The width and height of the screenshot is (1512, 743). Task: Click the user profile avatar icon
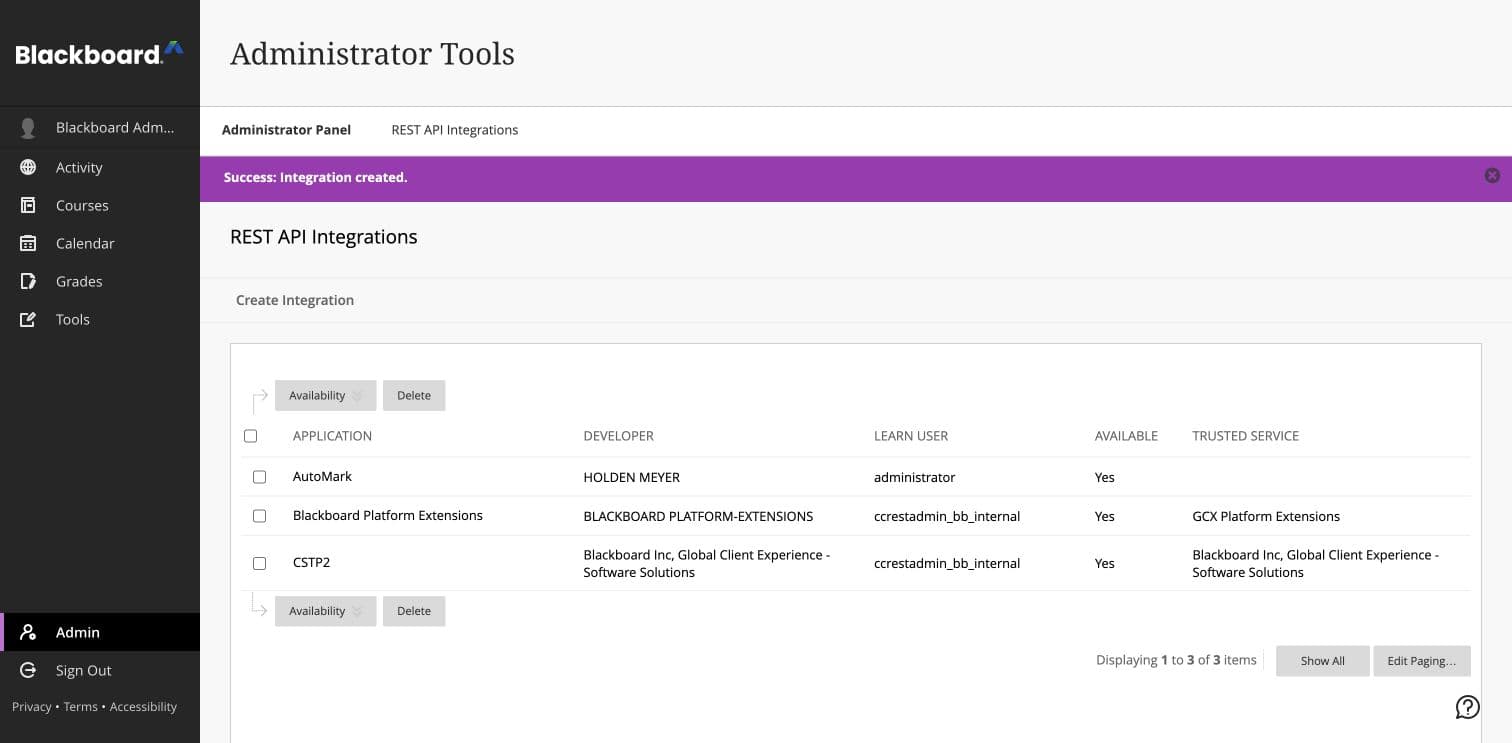pyautogui.click(x=28, y=128)
